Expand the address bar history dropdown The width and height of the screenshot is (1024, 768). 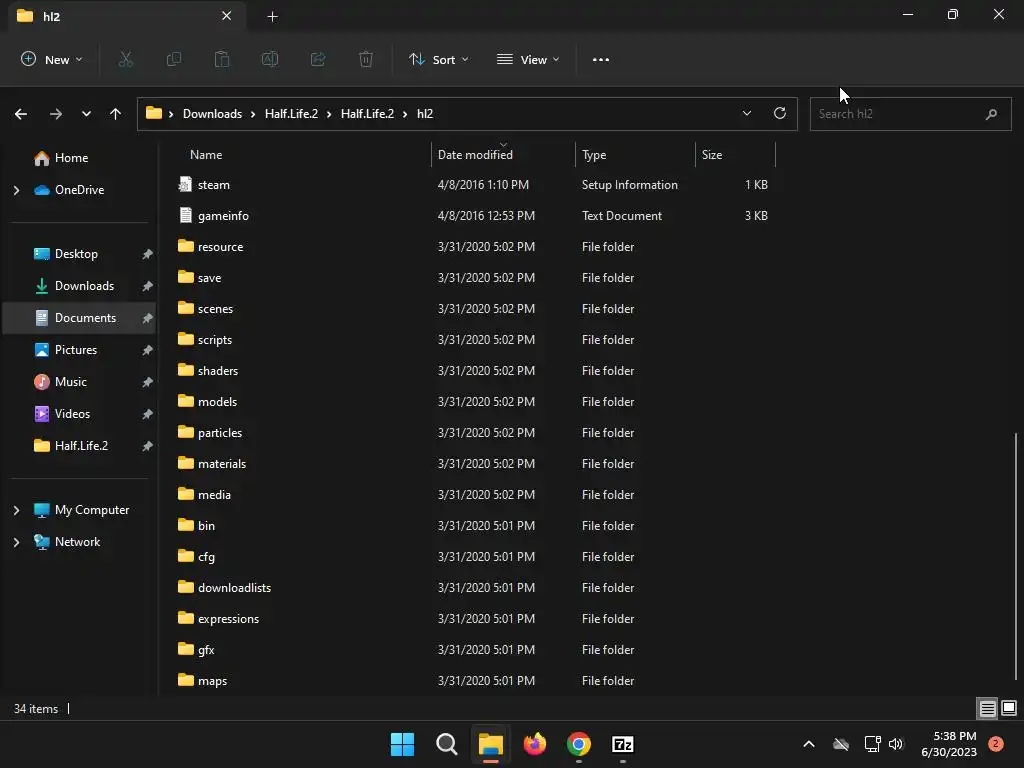pyautogui.click(x=746, y=113)
